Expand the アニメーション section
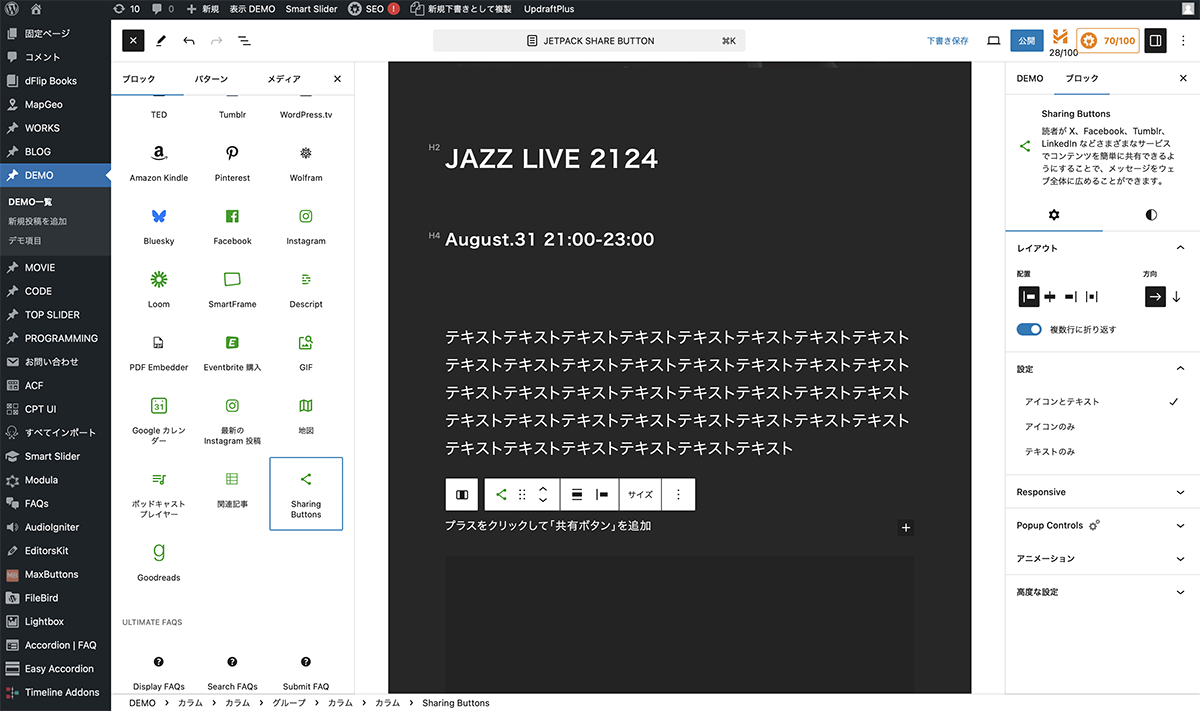 pos(1100,558)
